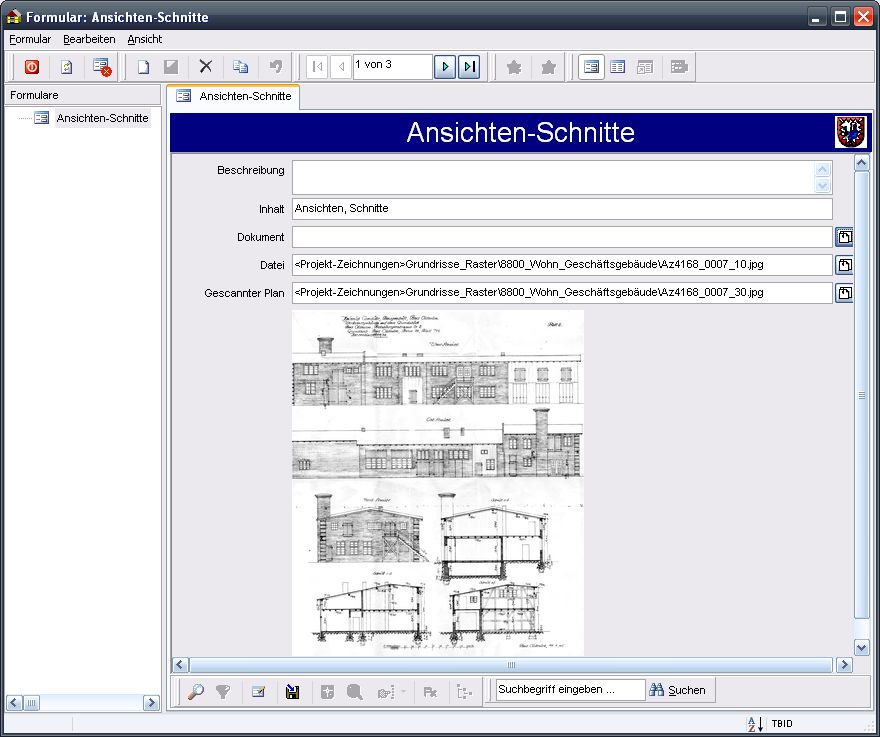
Task: Click the magnifier search icon in bottom toolbar
Action: 196,691
